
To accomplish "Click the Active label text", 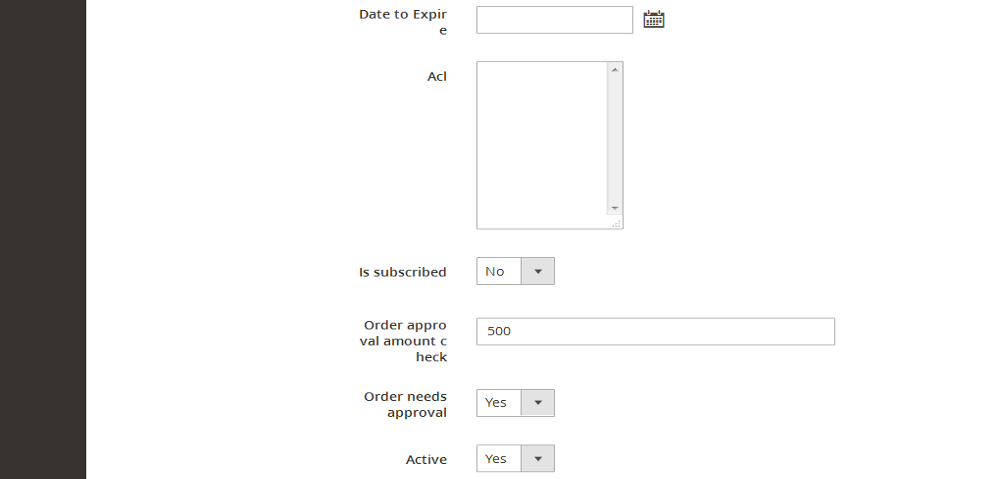I will click(426, 460).
